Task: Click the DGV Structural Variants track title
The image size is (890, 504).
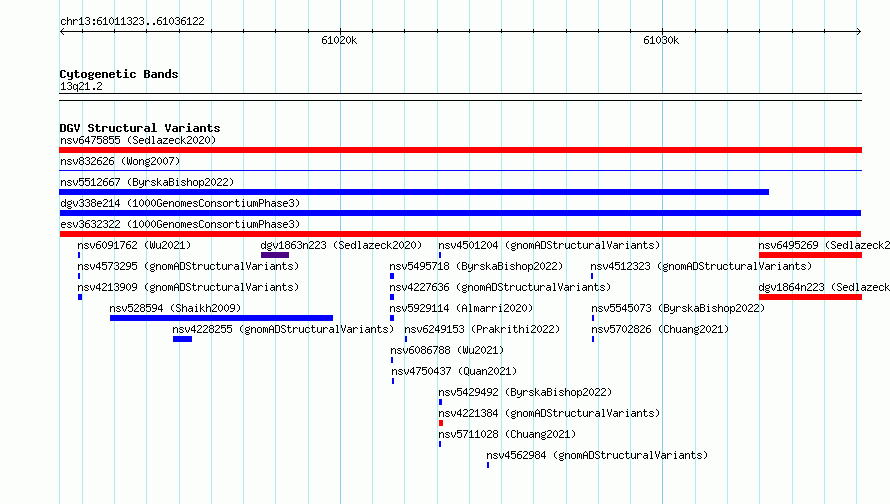Action: (x=140, y=128)
